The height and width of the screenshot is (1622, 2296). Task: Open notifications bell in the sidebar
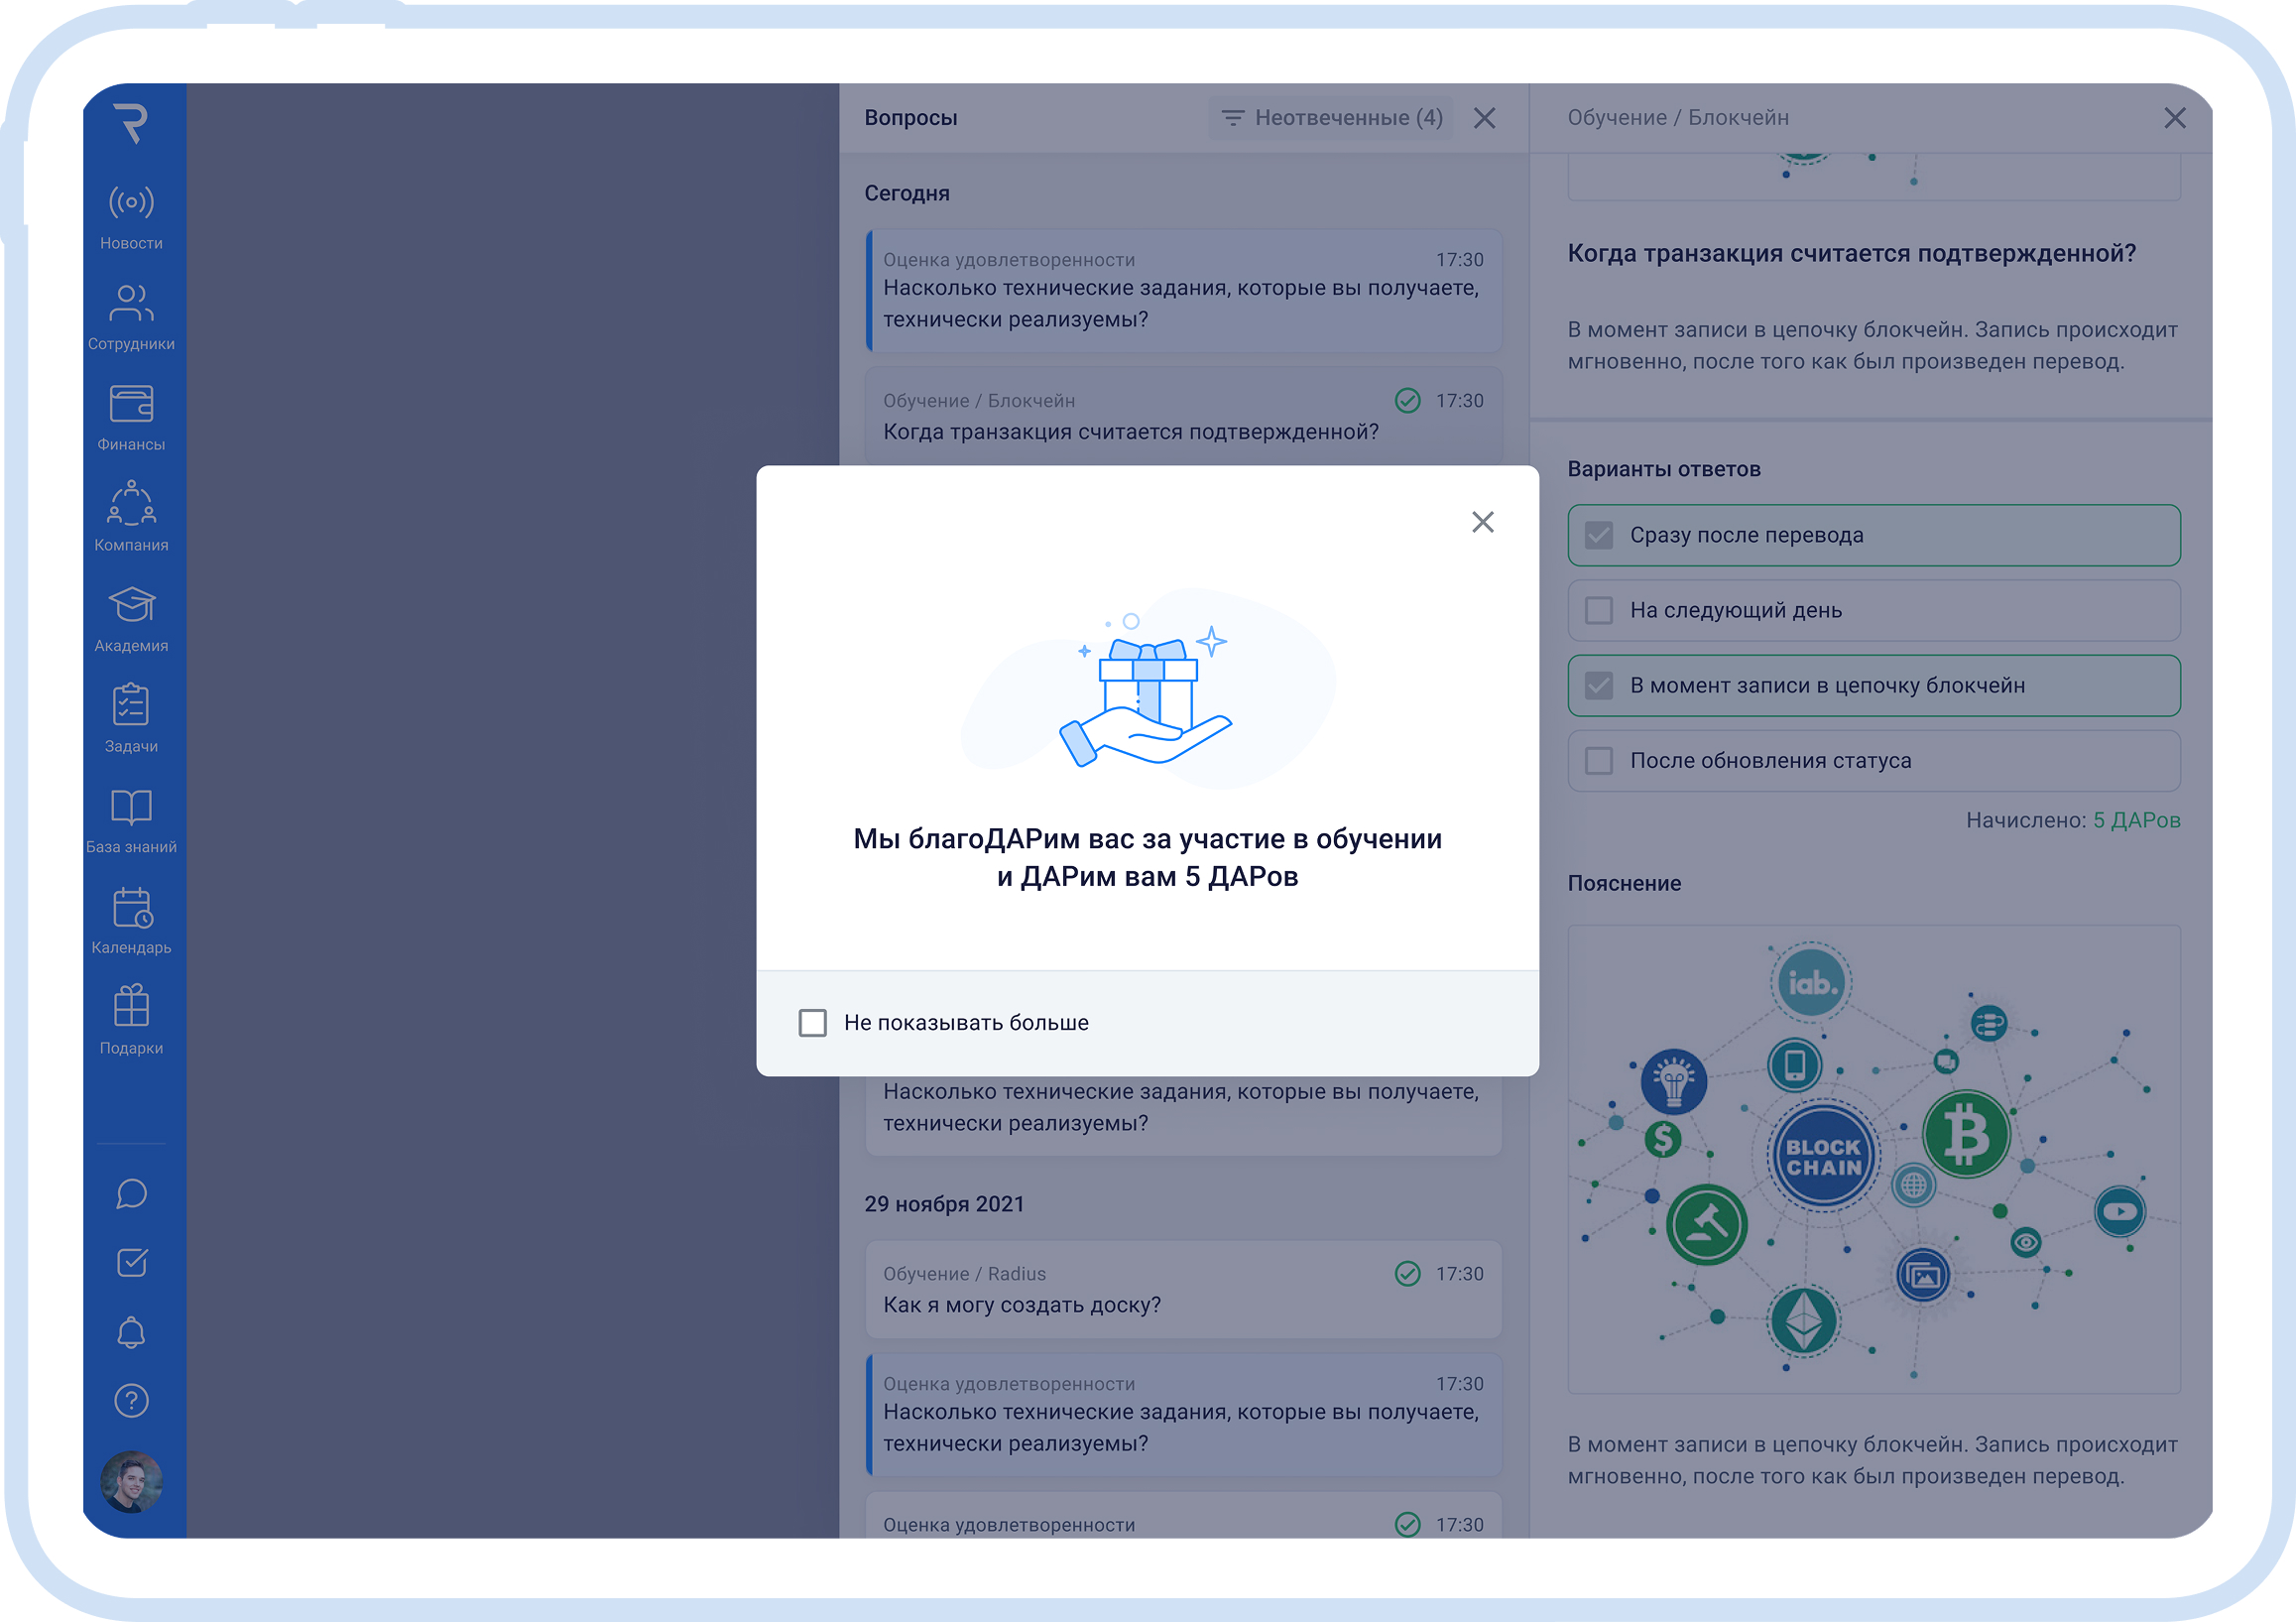click(x=131, y=1332)
